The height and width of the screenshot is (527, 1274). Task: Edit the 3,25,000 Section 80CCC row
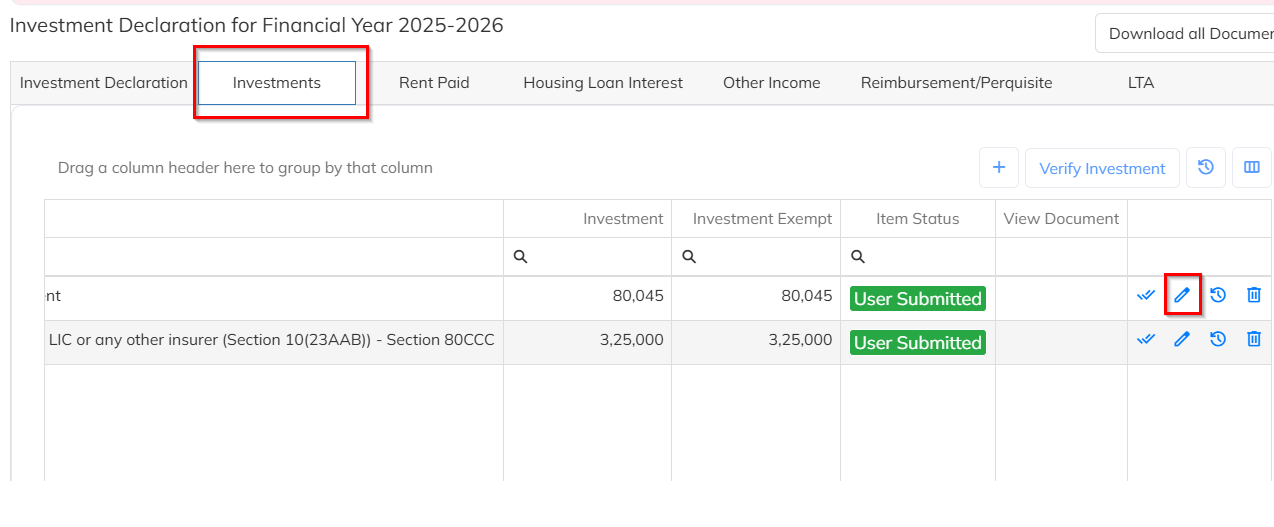(1182, 339)
